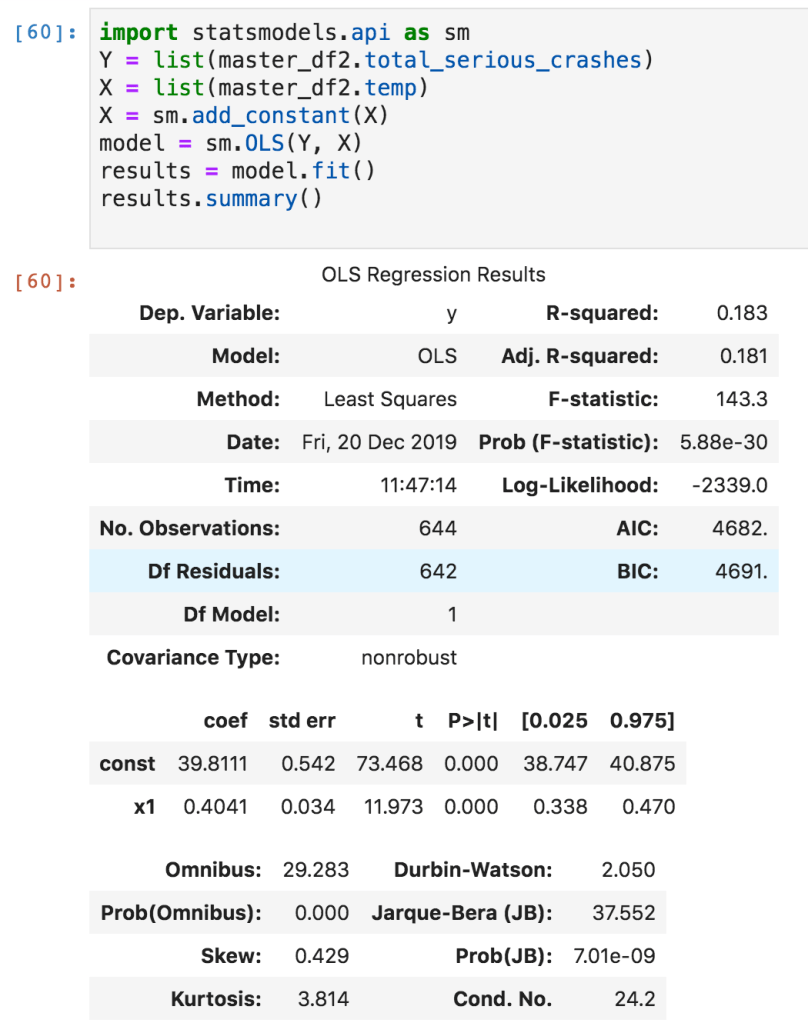808x1023 pixels.
Task: Click the R-squared value 0.183
Action: coord(741,313)
